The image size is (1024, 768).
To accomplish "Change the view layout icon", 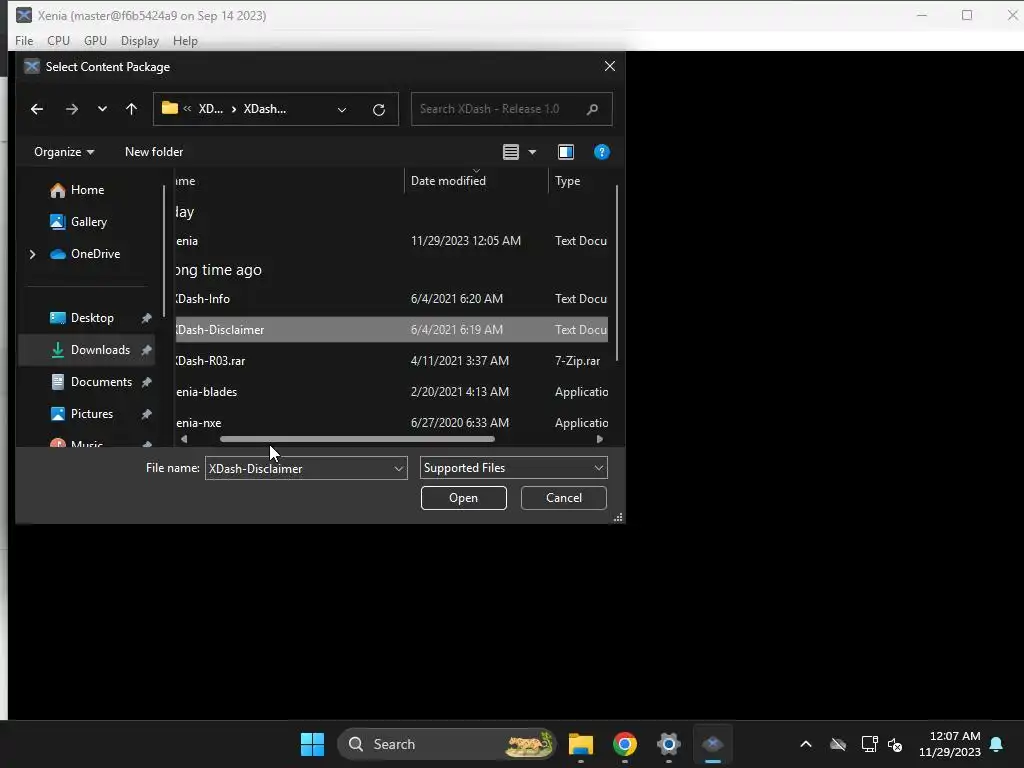I will (511, 152).
